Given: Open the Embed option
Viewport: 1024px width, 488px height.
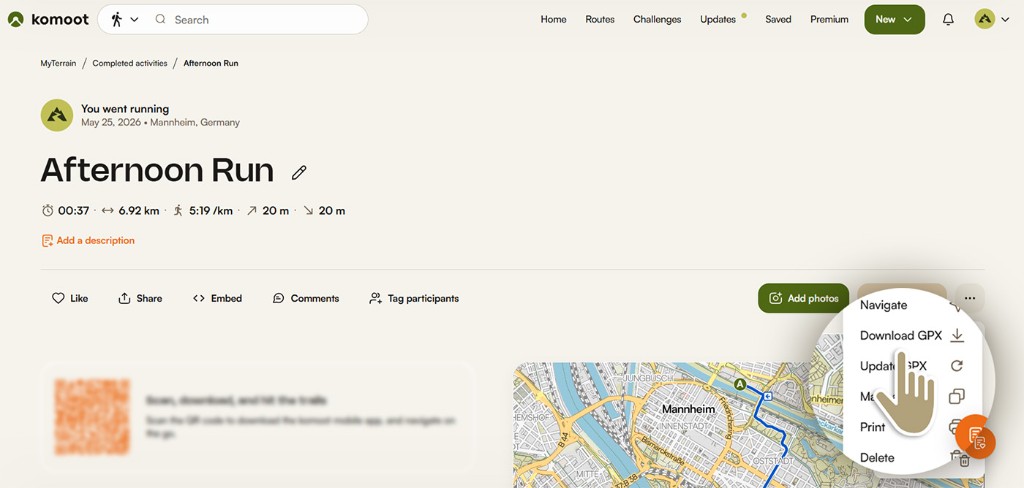Looking at the screenshot, I should tap(217, 299).
